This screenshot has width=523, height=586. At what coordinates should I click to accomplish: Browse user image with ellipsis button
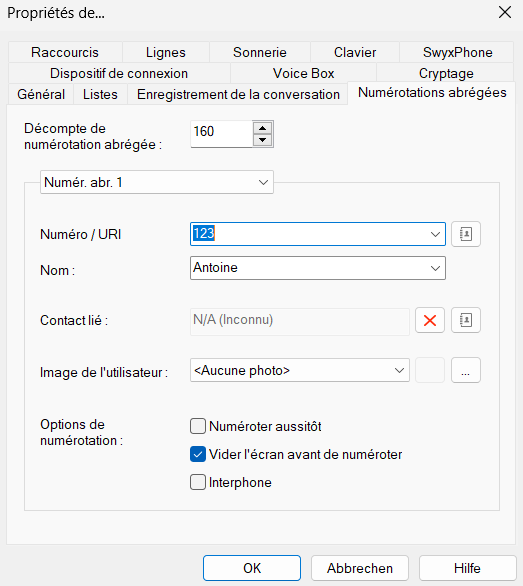click(x=466, y=370)
